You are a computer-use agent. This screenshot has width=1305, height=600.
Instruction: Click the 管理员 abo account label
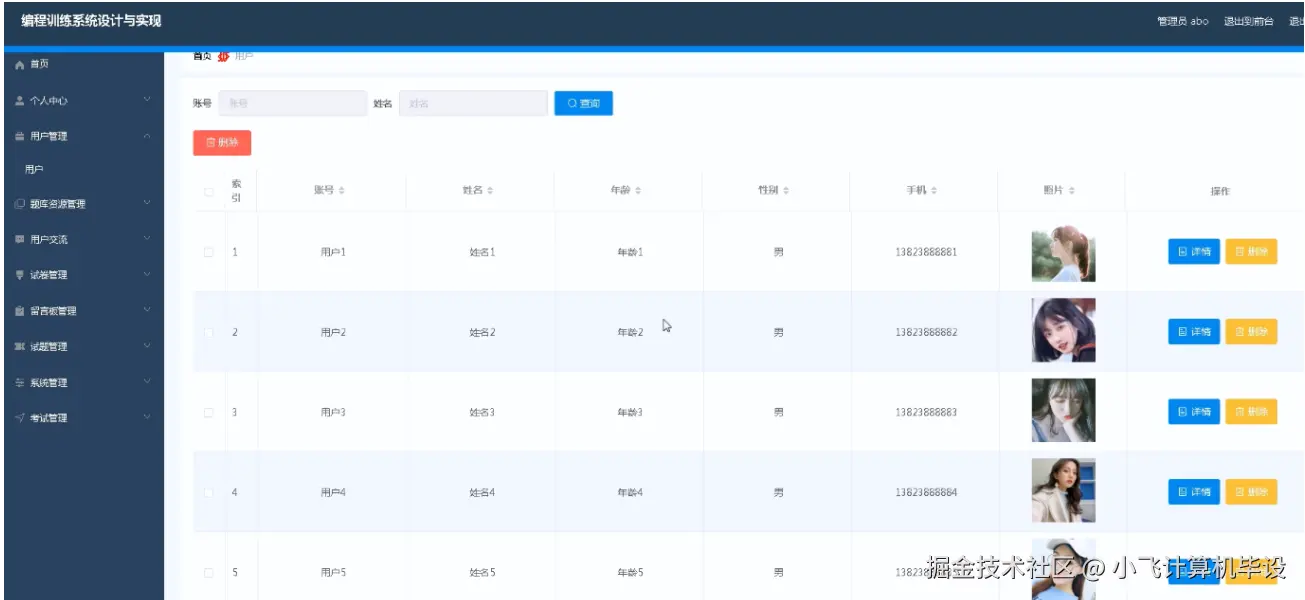coord(1182,21)
